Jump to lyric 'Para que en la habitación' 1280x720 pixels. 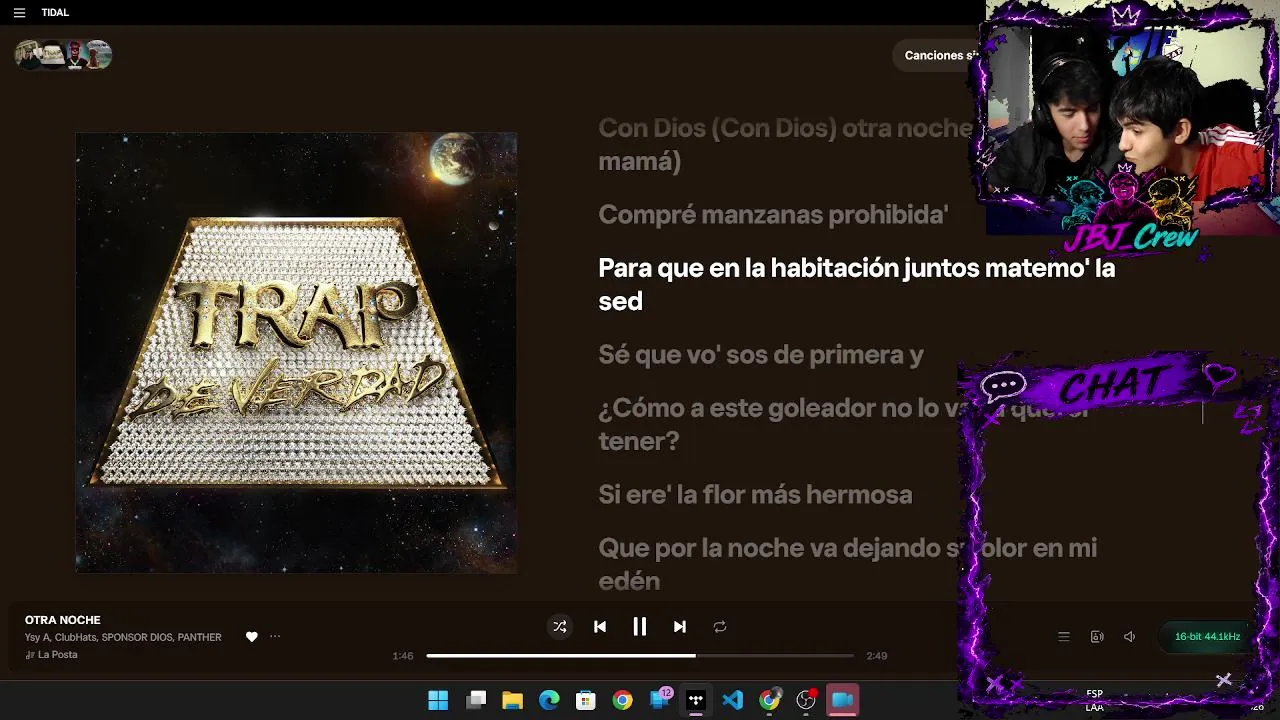856,285
